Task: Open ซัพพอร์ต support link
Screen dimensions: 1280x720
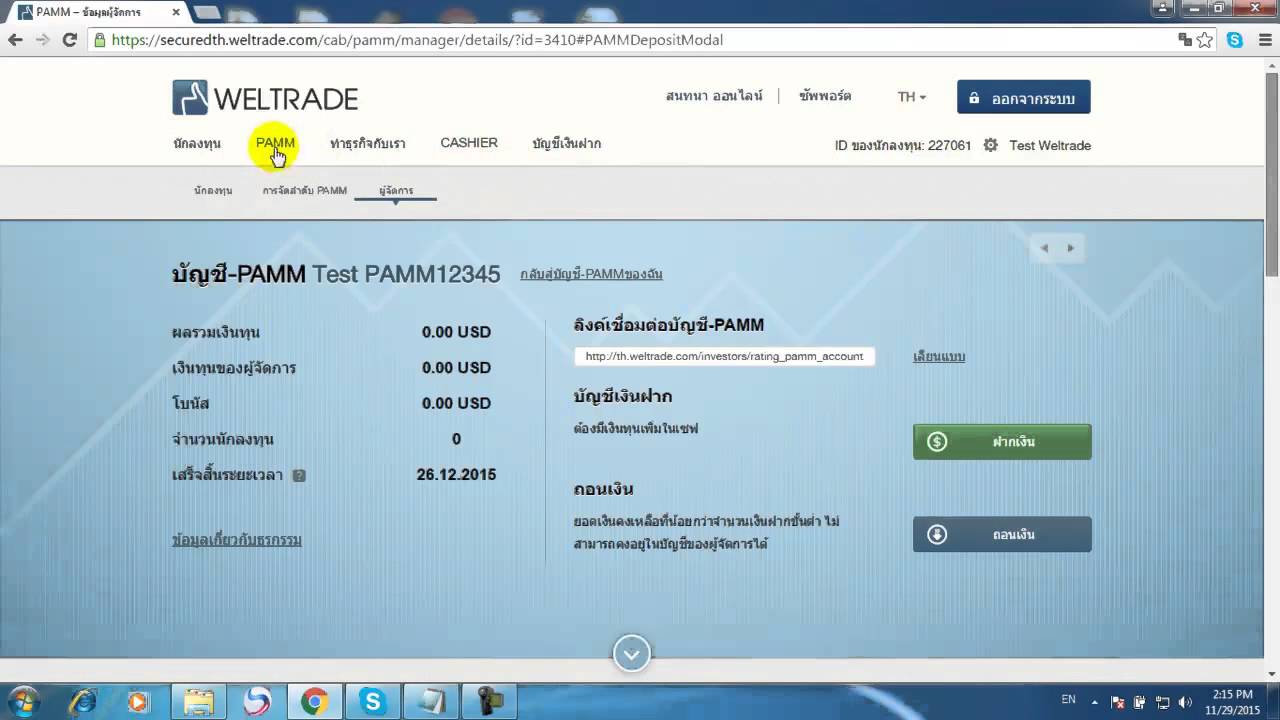Action: (x=825, y=97)
